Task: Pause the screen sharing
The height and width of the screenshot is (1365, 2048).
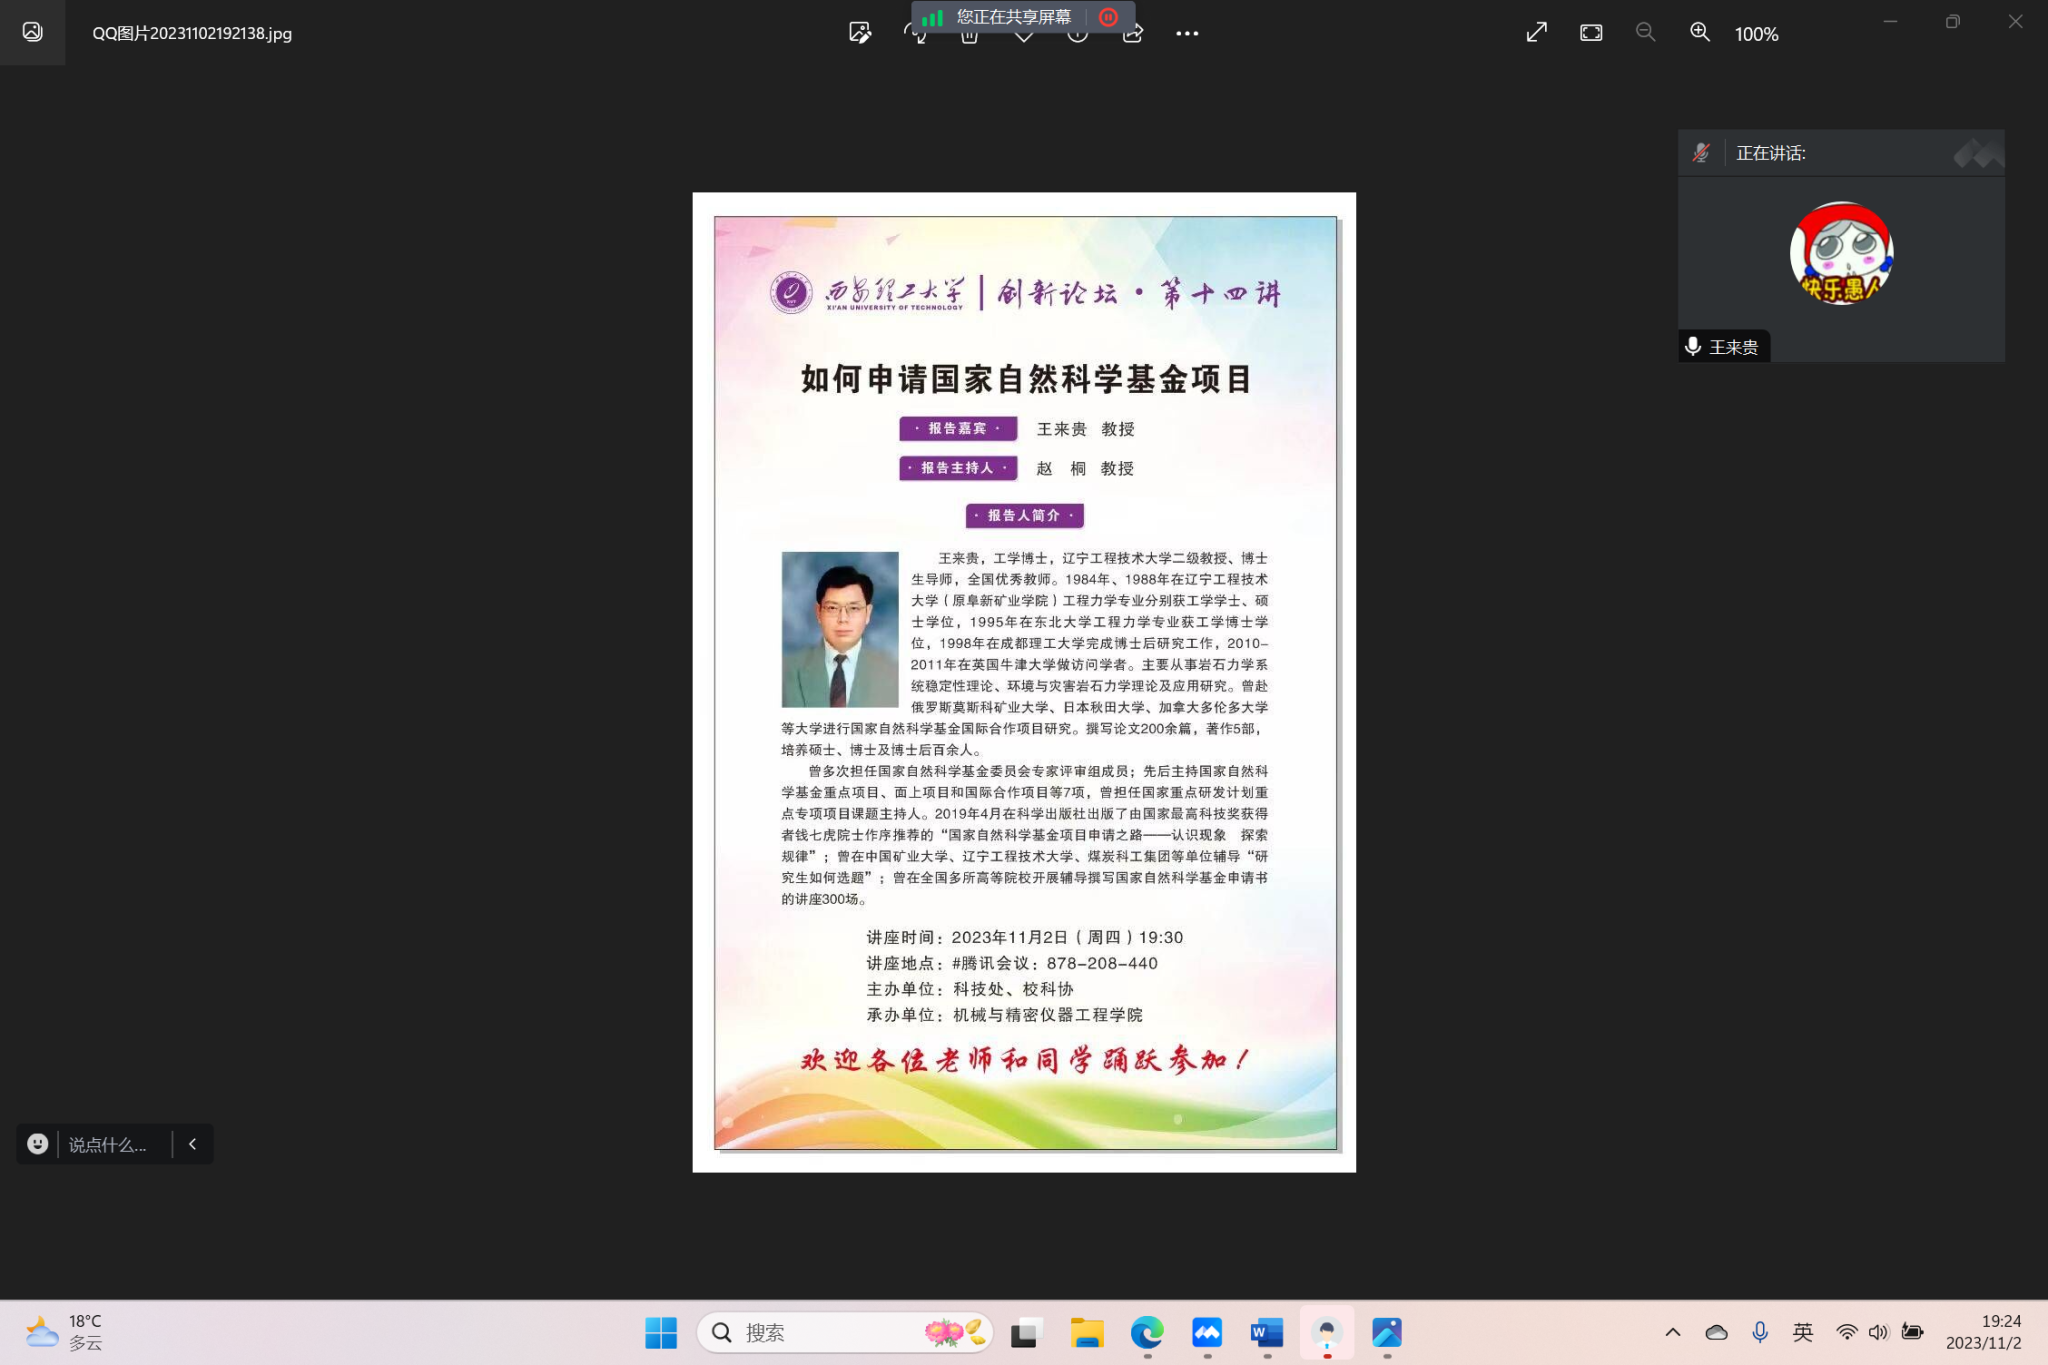Action: coord(1108,17)
